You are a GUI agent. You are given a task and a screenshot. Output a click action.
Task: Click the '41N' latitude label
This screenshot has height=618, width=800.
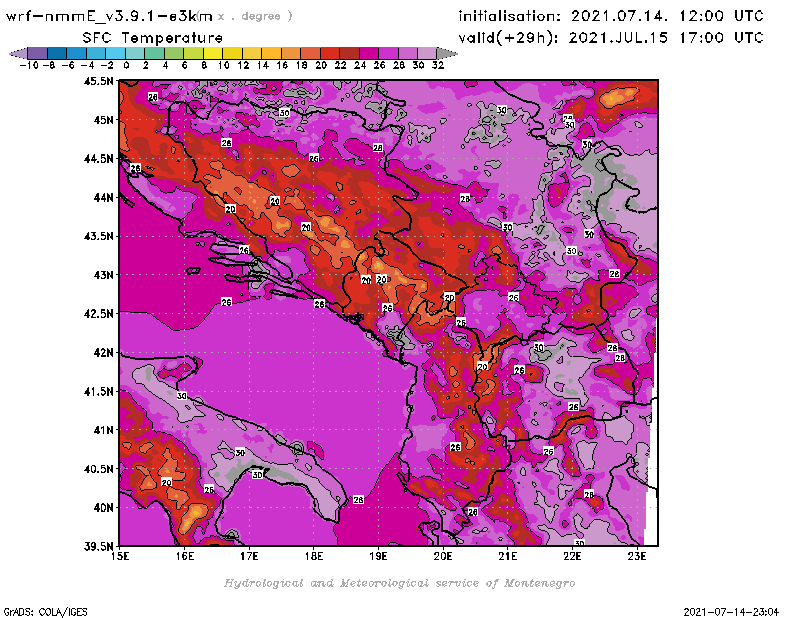pos(103,430)
